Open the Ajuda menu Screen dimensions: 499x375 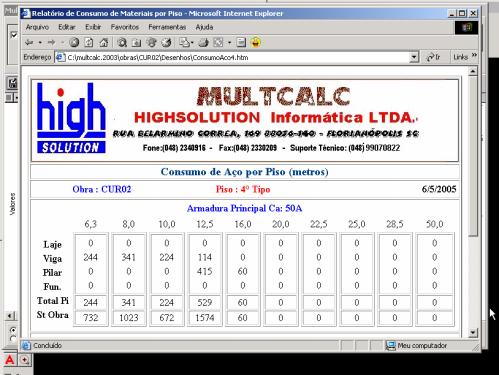[204, 27]
